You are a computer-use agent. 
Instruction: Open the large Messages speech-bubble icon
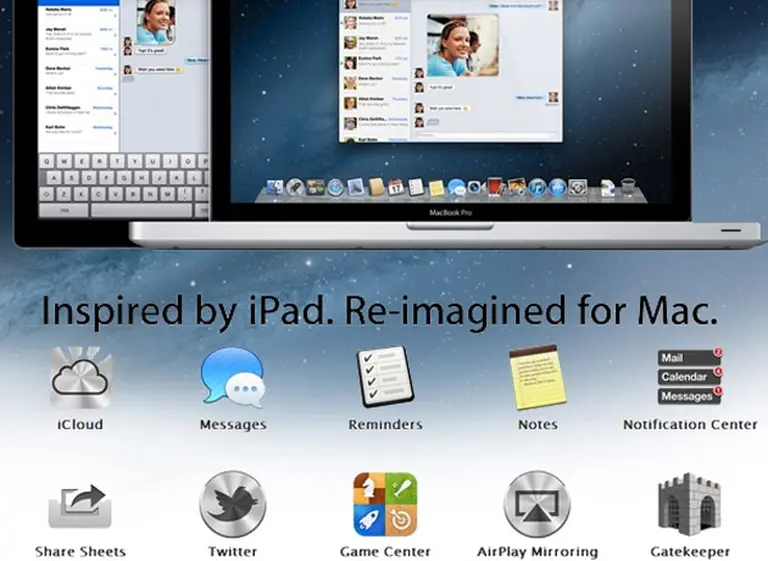(x=233, y=377)
